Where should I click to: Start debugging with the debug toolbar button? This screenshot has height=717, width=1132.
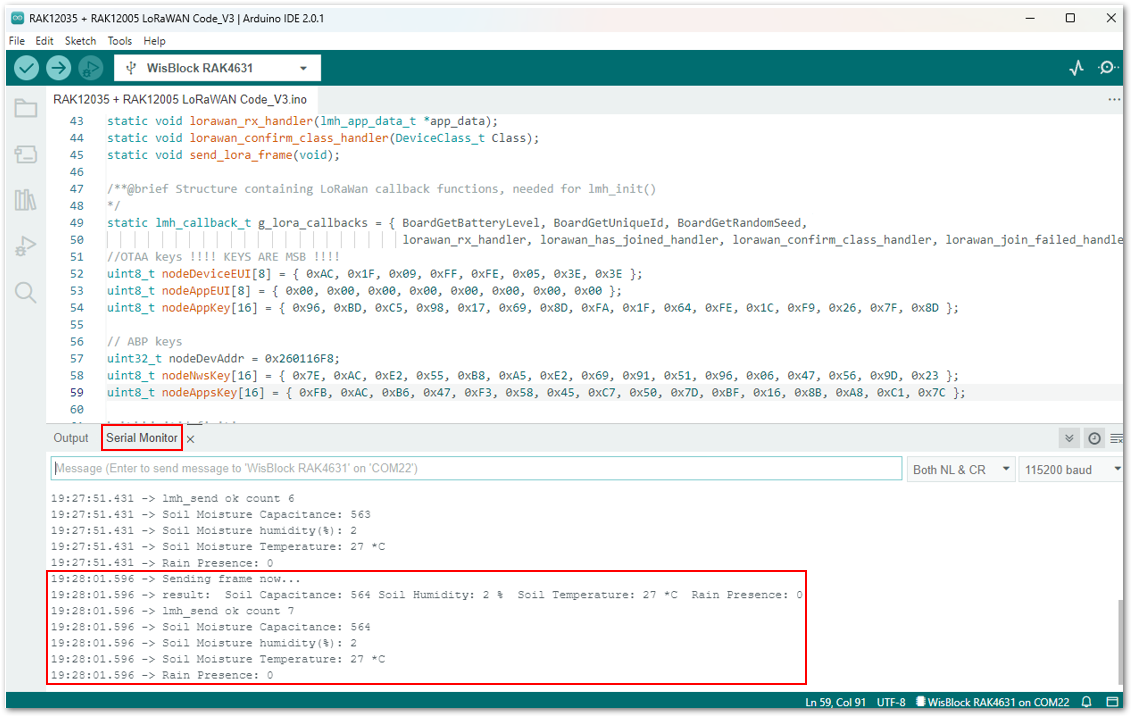pos(90,68)
